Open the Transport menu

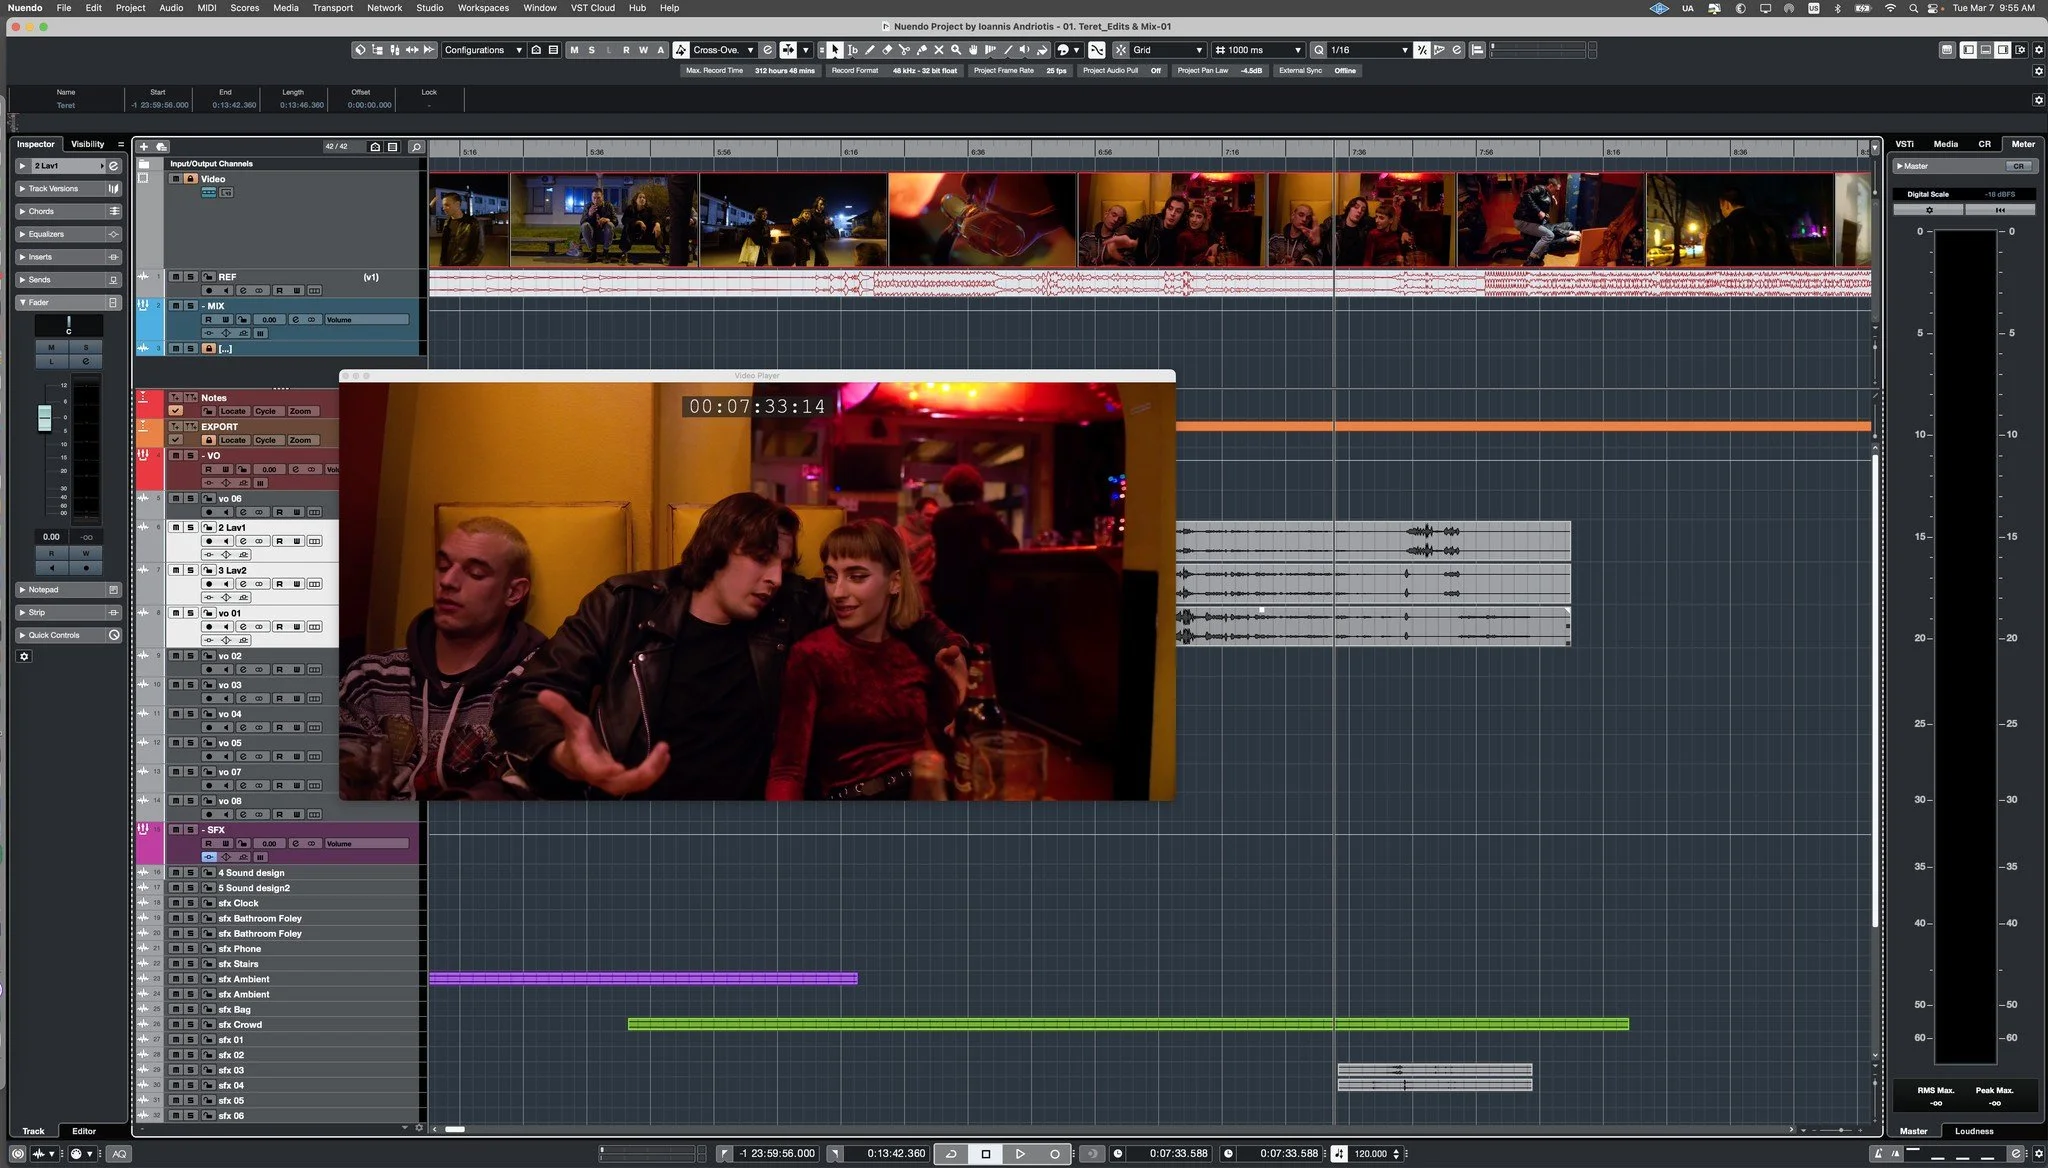click(332, 7)
